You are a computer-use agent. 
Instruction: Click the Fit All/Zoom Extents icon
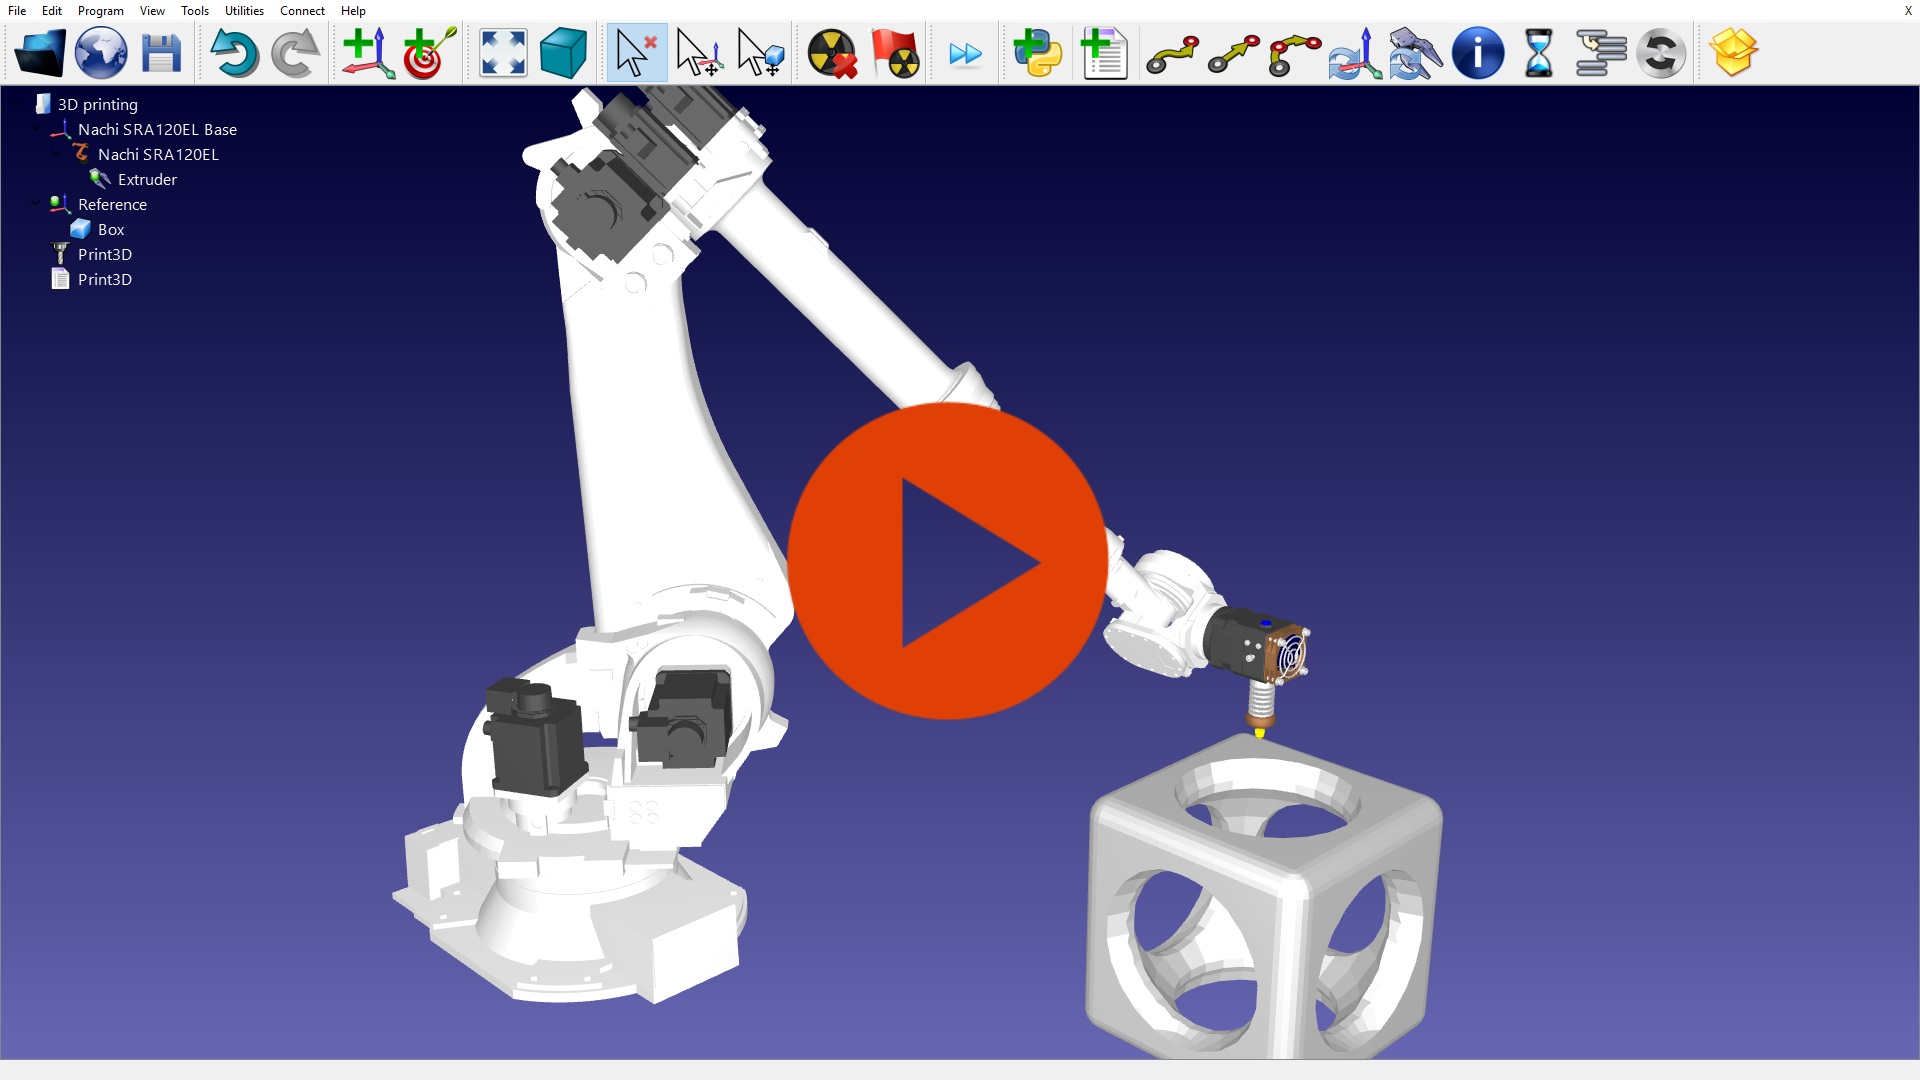click(x=502, y=51)
